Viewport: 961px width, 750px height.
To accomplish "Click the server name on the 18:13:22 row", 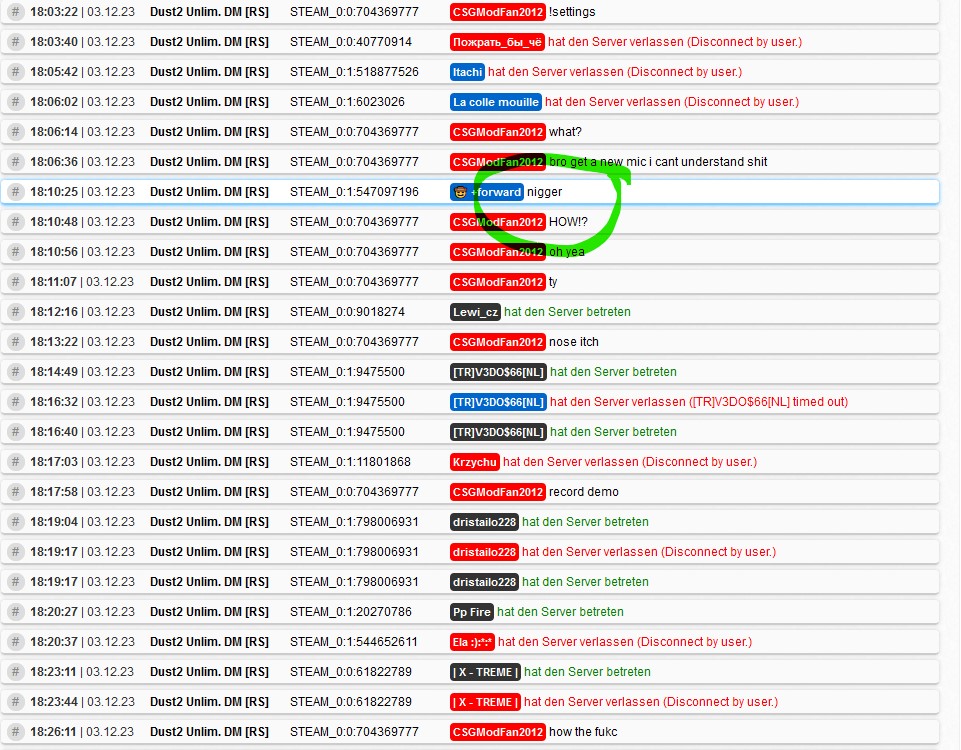I will [209, 342].
